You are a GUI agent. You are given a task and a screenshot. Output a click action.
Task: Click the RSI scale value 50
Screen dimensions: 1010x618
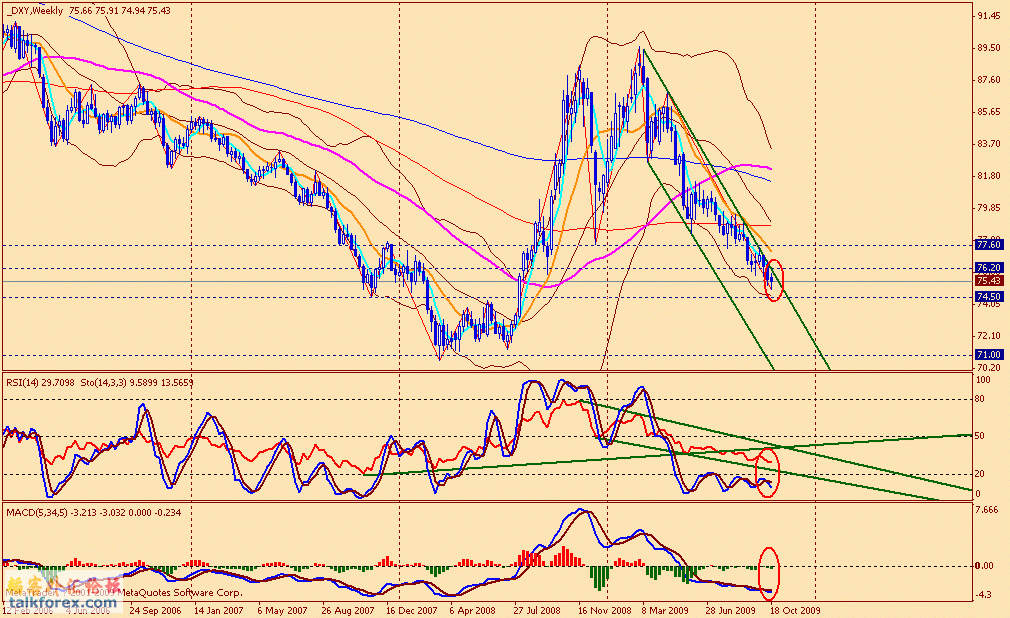[x=980, y=436]
